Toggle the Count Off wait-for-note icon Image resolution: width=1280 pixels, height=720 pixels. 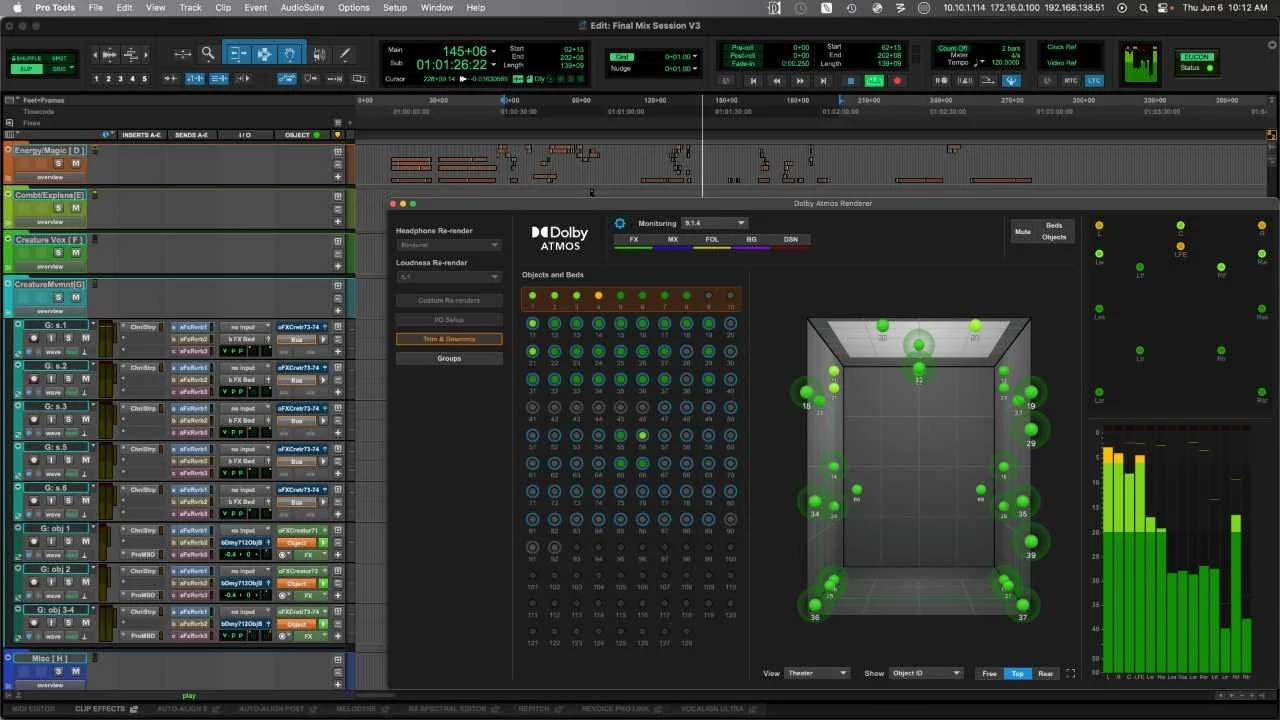(x=941, y=81)
